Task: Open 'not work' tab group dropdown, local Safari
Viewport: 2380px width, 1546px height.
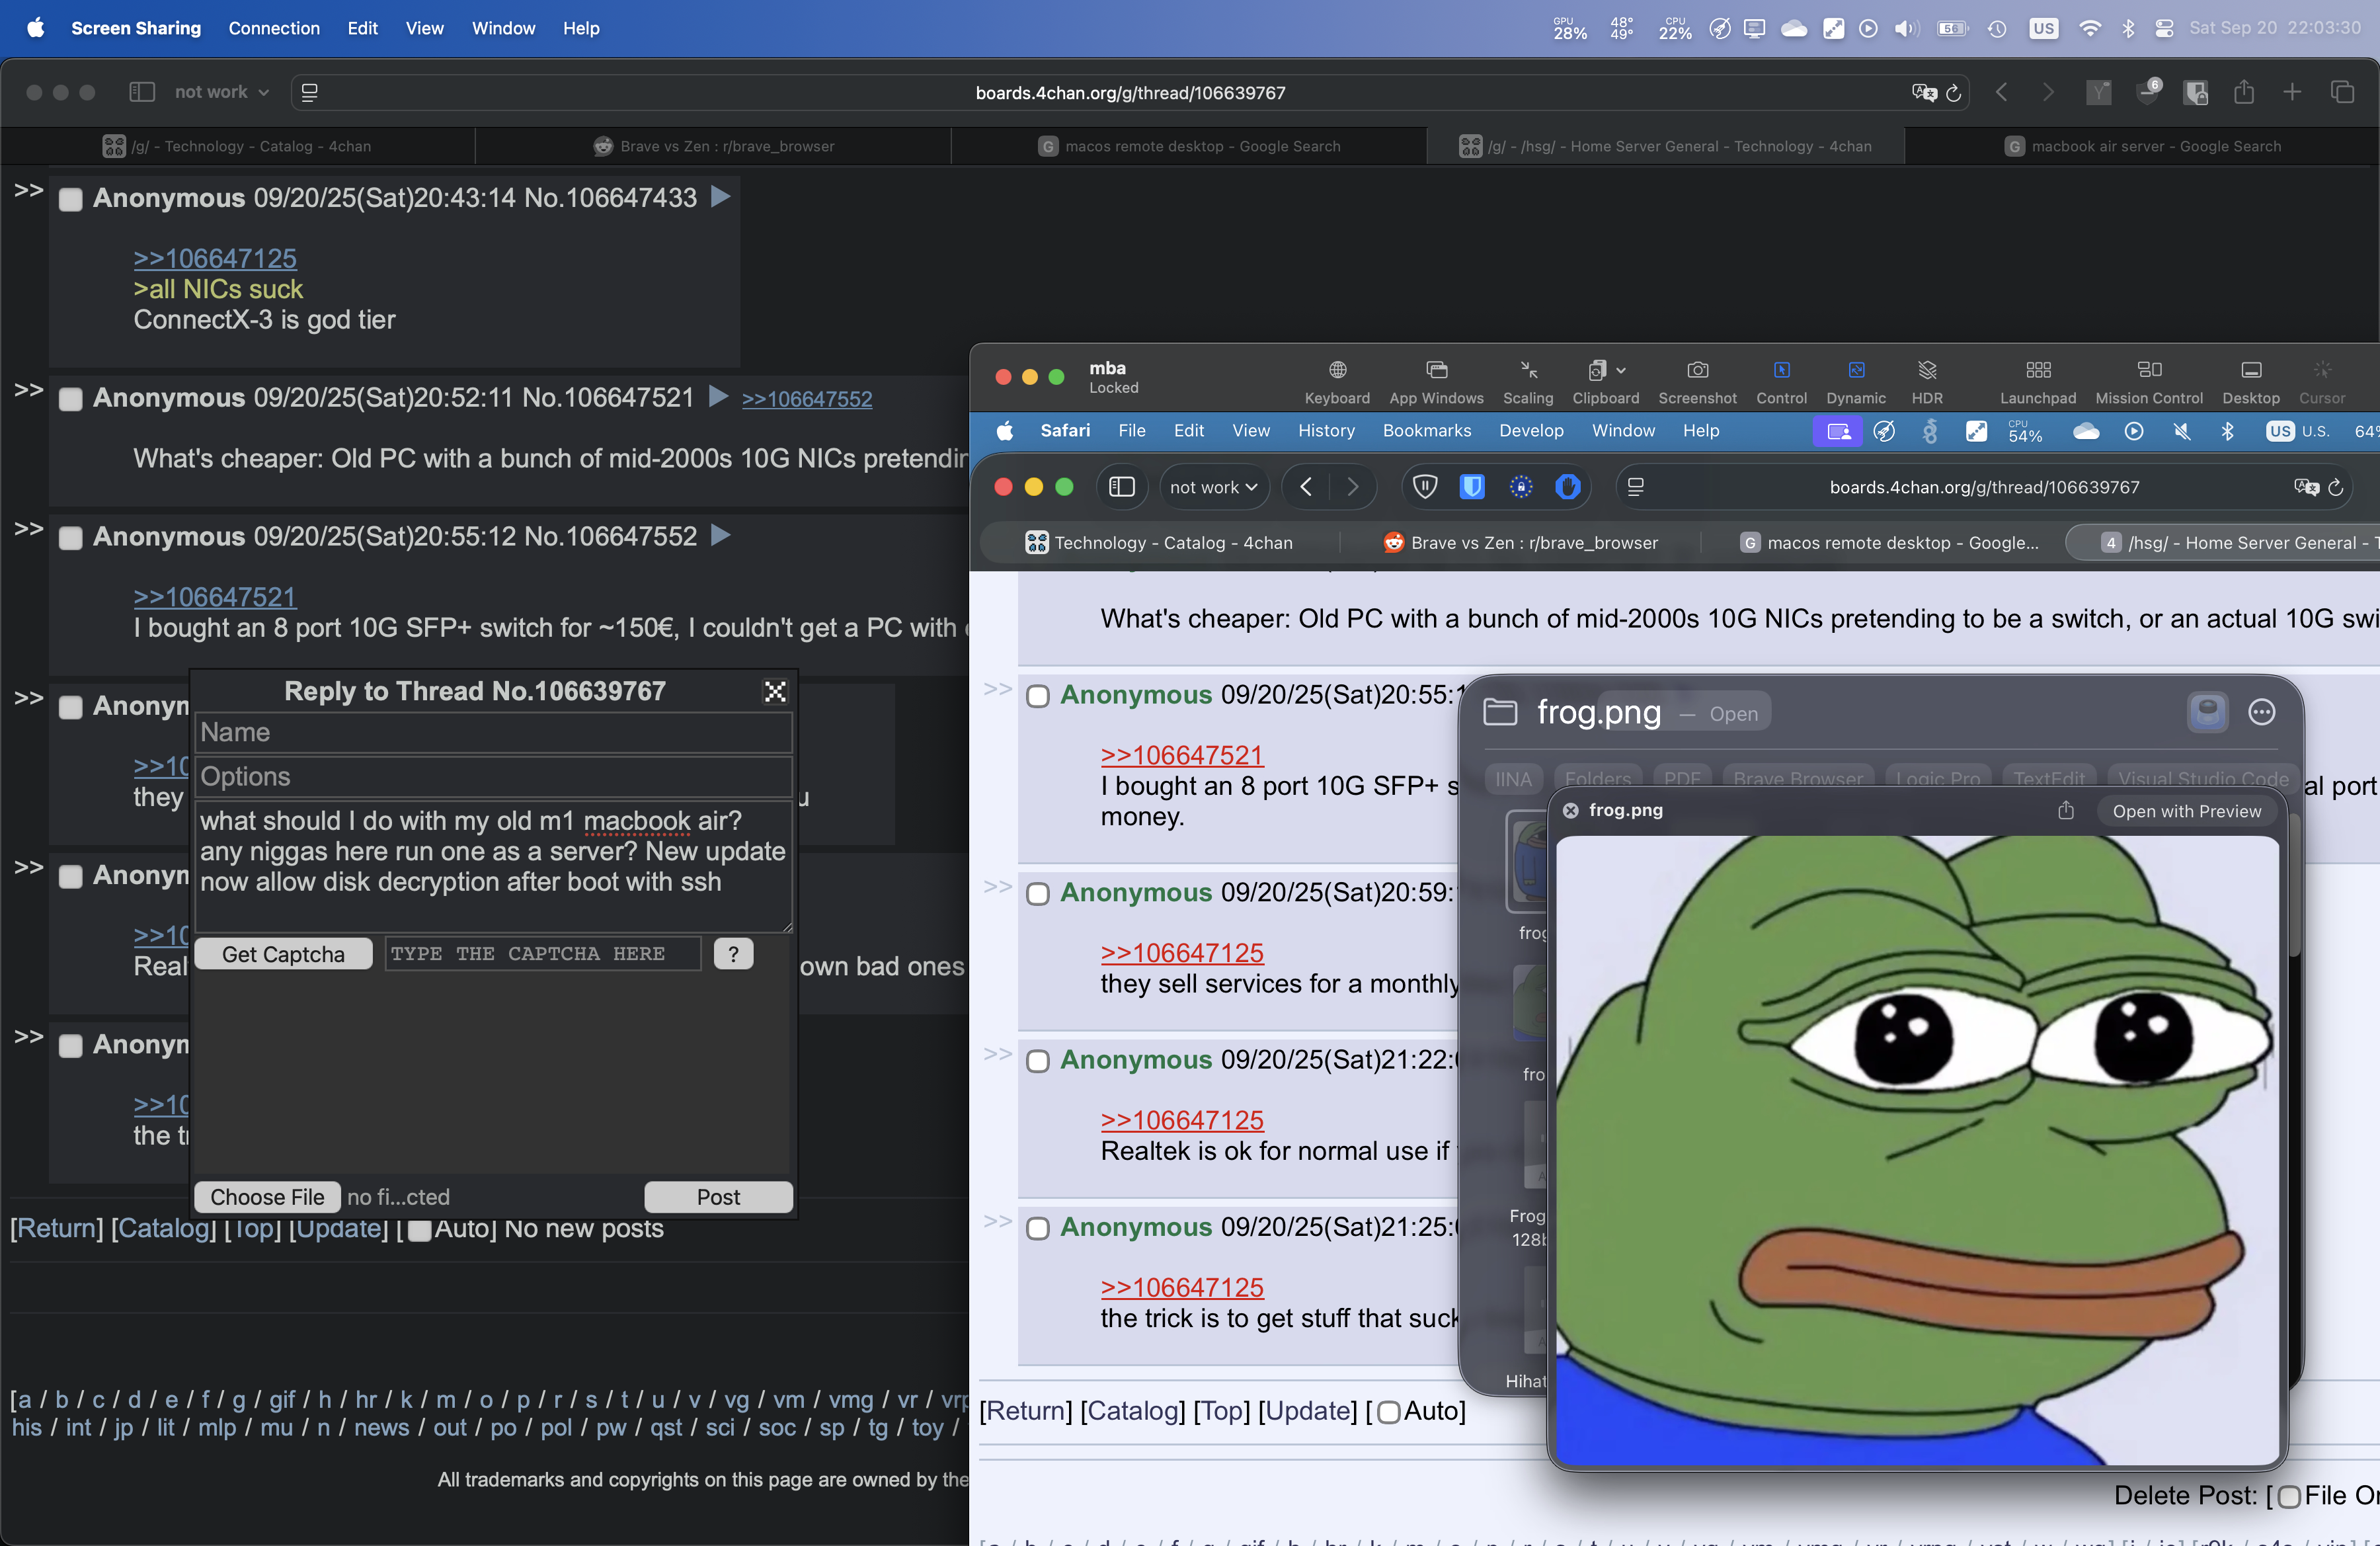Action: tap(221, 92)
